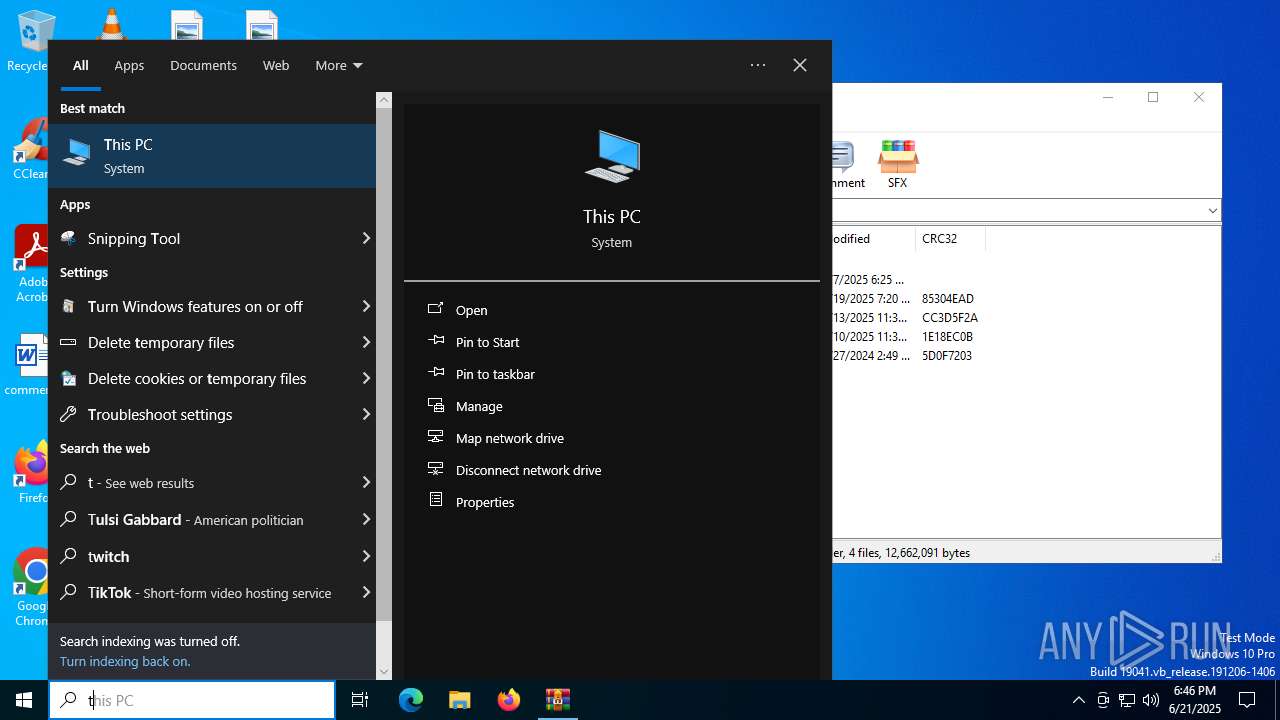
Task: Open WinRAR address bar dropdown
Action: click(x=1212, y=211)
